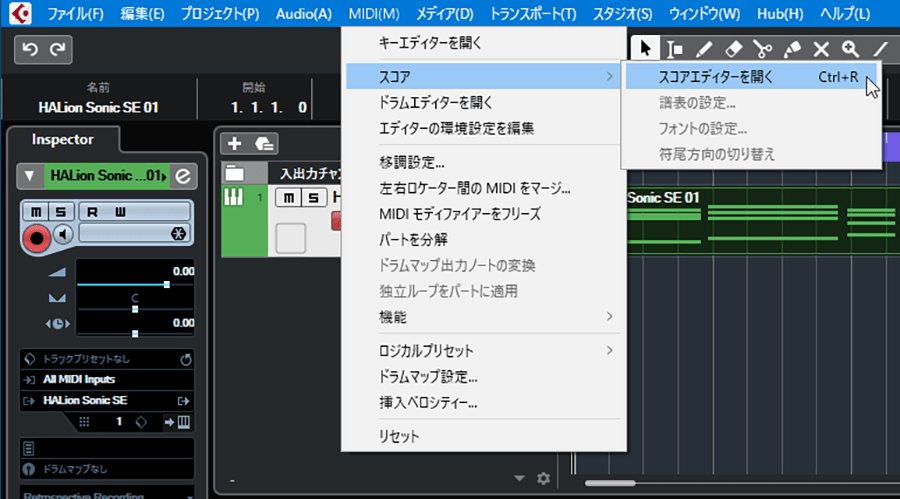The height and width of the screenshot is (499, 900).
Task: Click the program selector diamond icon
Action: coord(141,422)
